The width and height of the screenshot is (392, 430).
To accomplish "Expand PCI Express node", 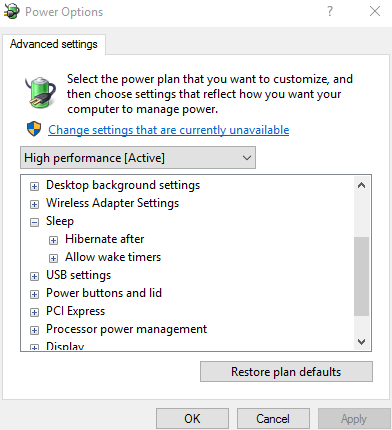I will (x=34, y=312).
